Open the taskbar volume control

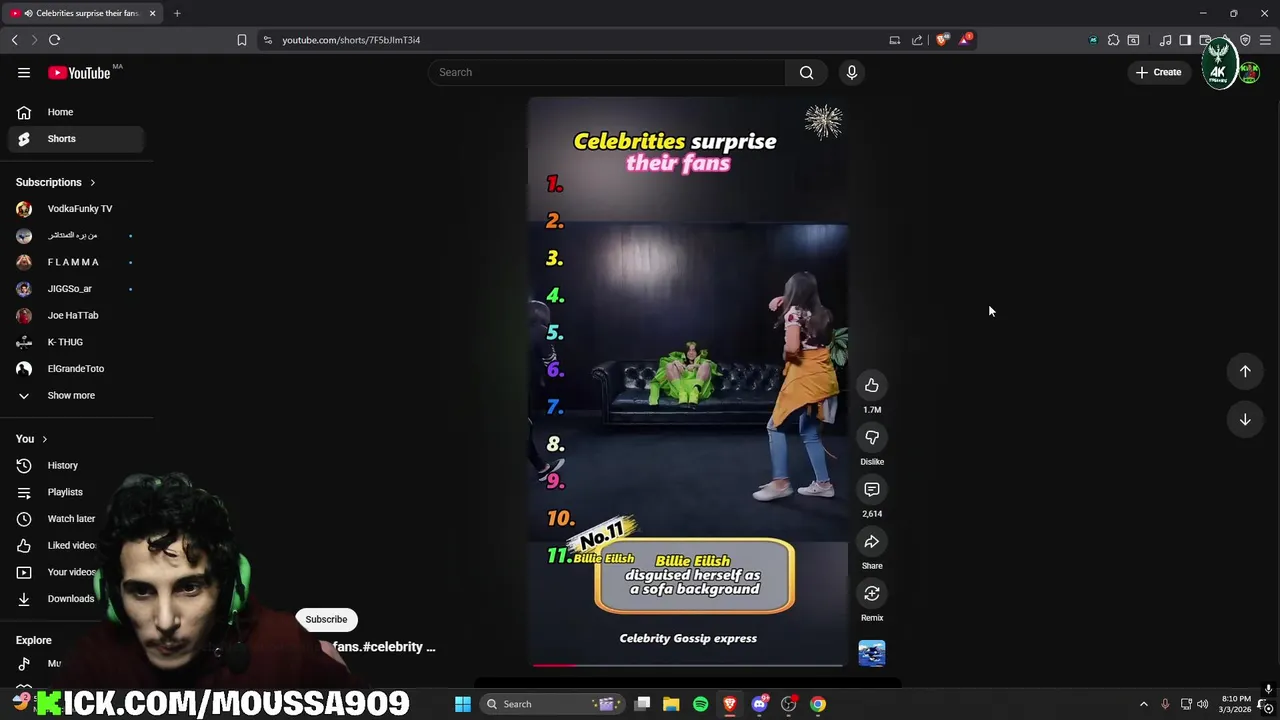tap(1203, 704)
